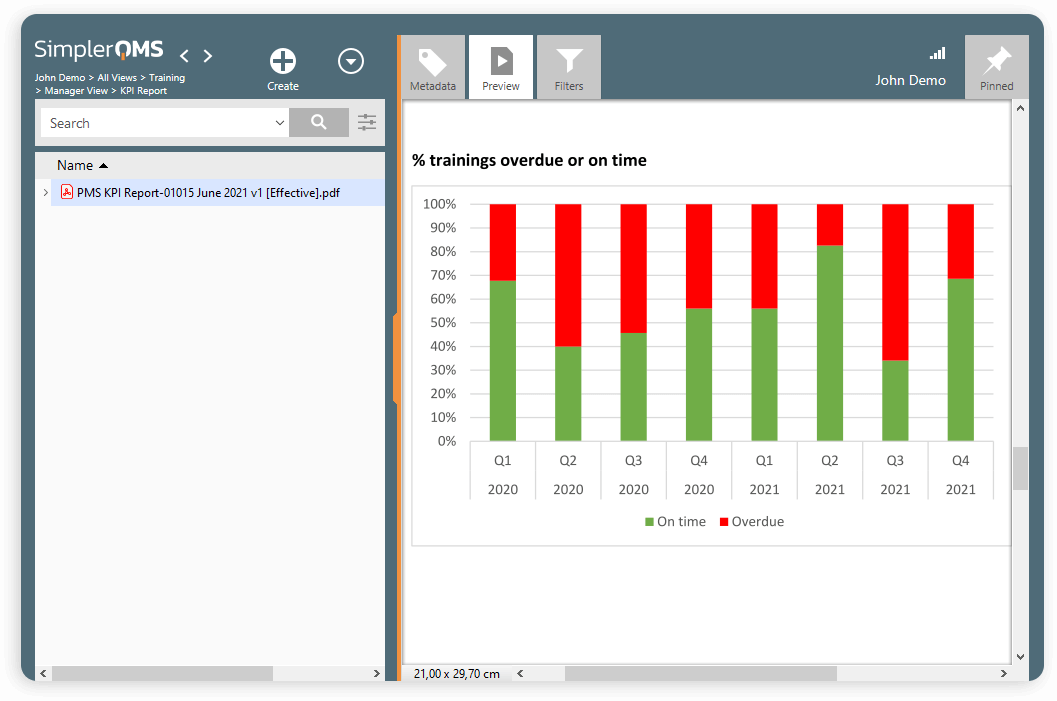Open the circular dropdown next to Create
1057x701 pixels.
(351, 61)
